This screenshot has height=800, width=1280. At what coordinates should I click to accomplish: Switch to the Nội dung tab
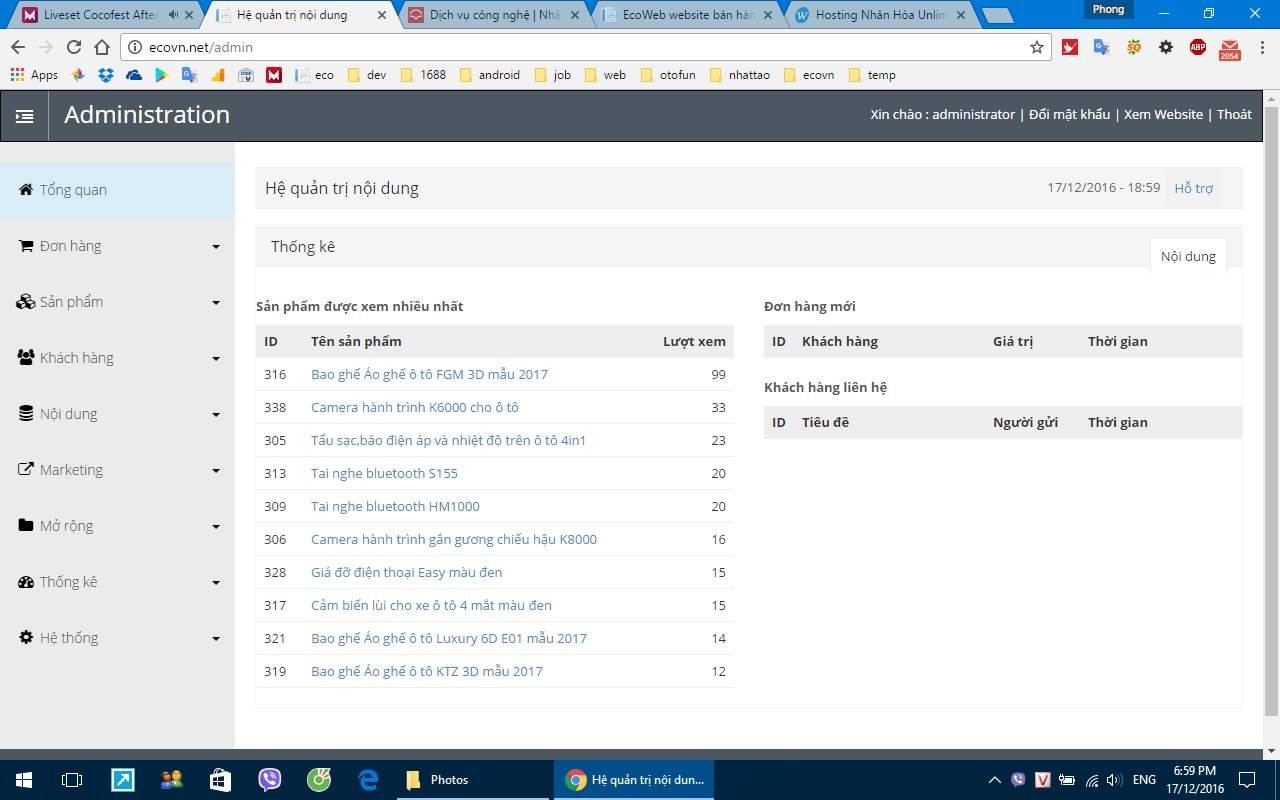pos(1188,256)
